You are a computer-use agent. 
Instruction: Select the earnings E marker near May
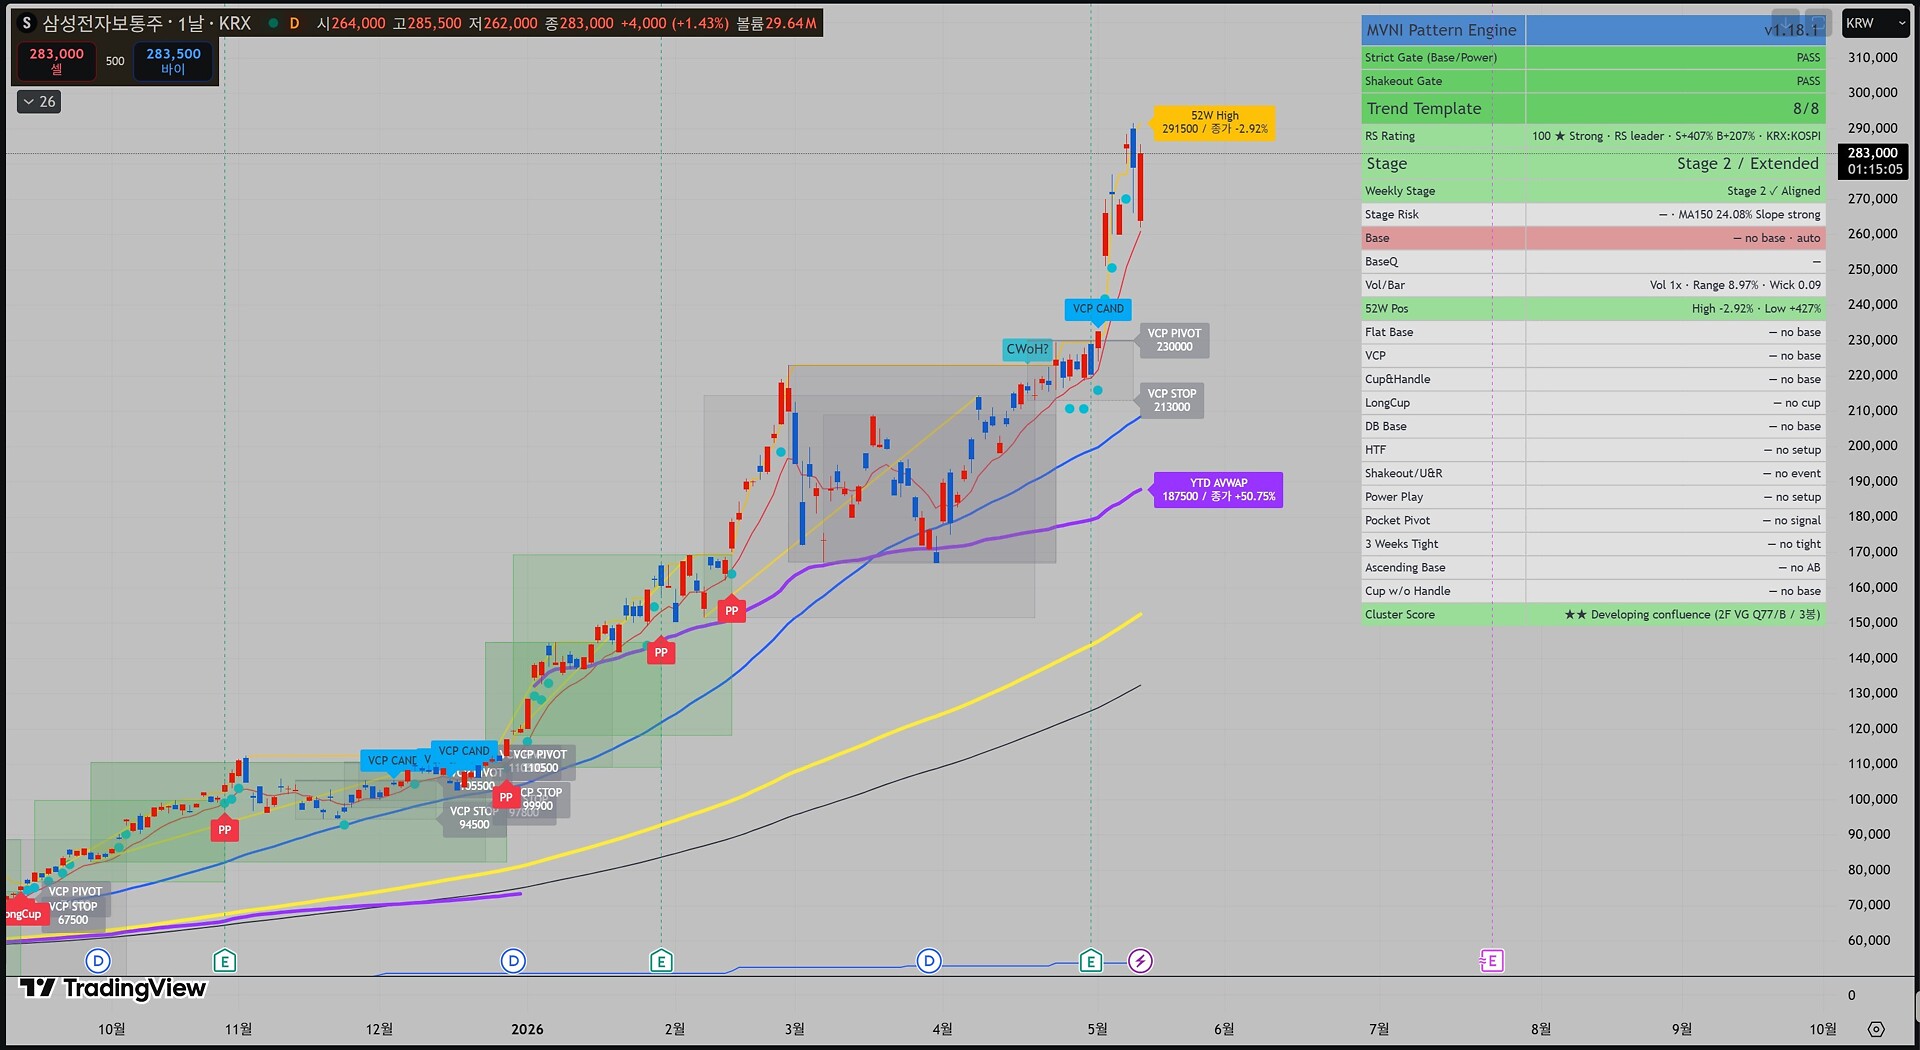[x=1091, y=961]
